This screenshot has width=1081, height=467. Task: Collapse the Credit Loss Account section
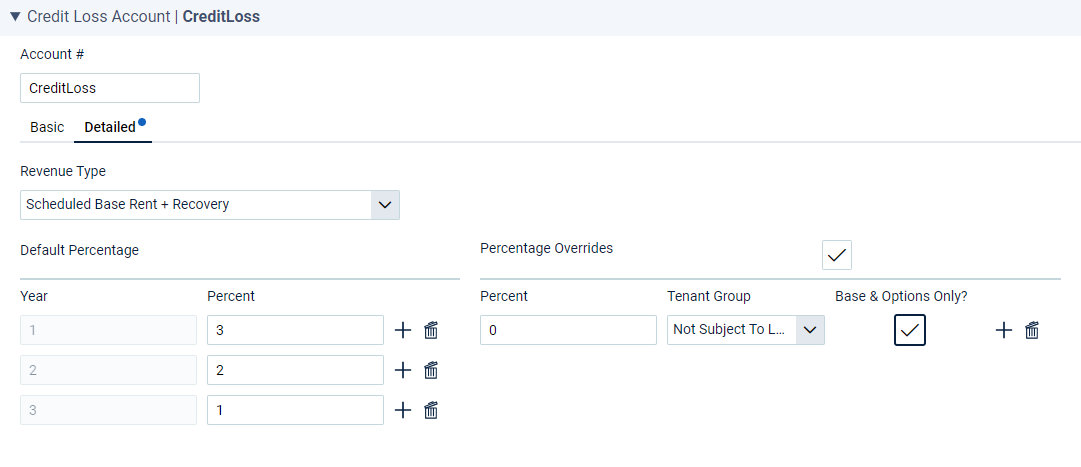pos(15,17)
